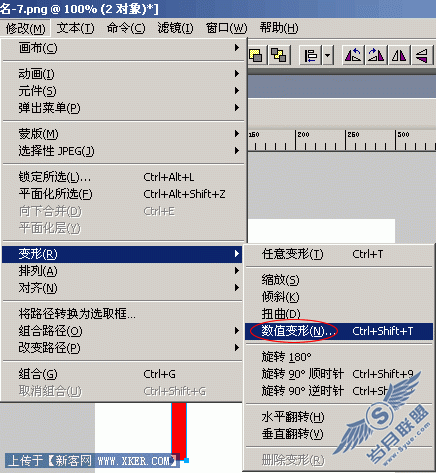Click Rotate 90° counter-clockwise toolbar icon
This screenshot has height=473, width=436.
353,55
